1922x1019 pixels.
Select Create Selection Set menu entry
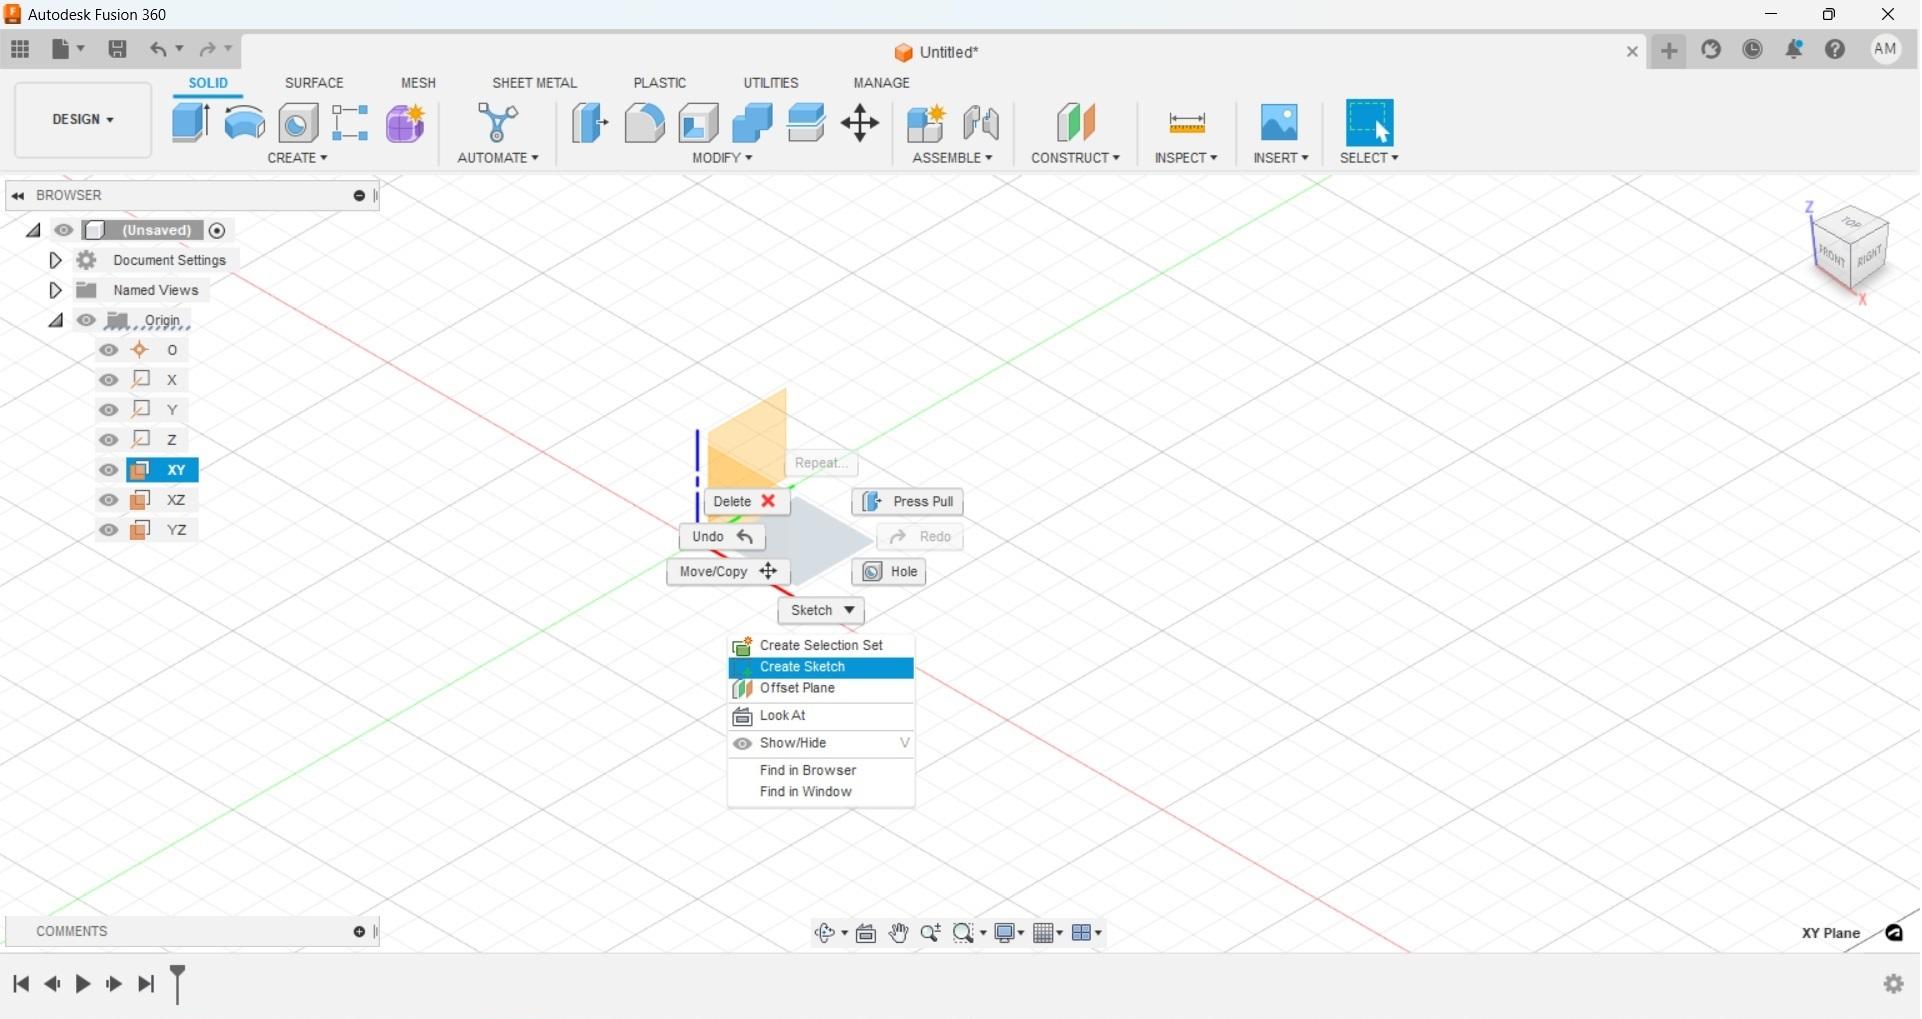click(822, 646)
